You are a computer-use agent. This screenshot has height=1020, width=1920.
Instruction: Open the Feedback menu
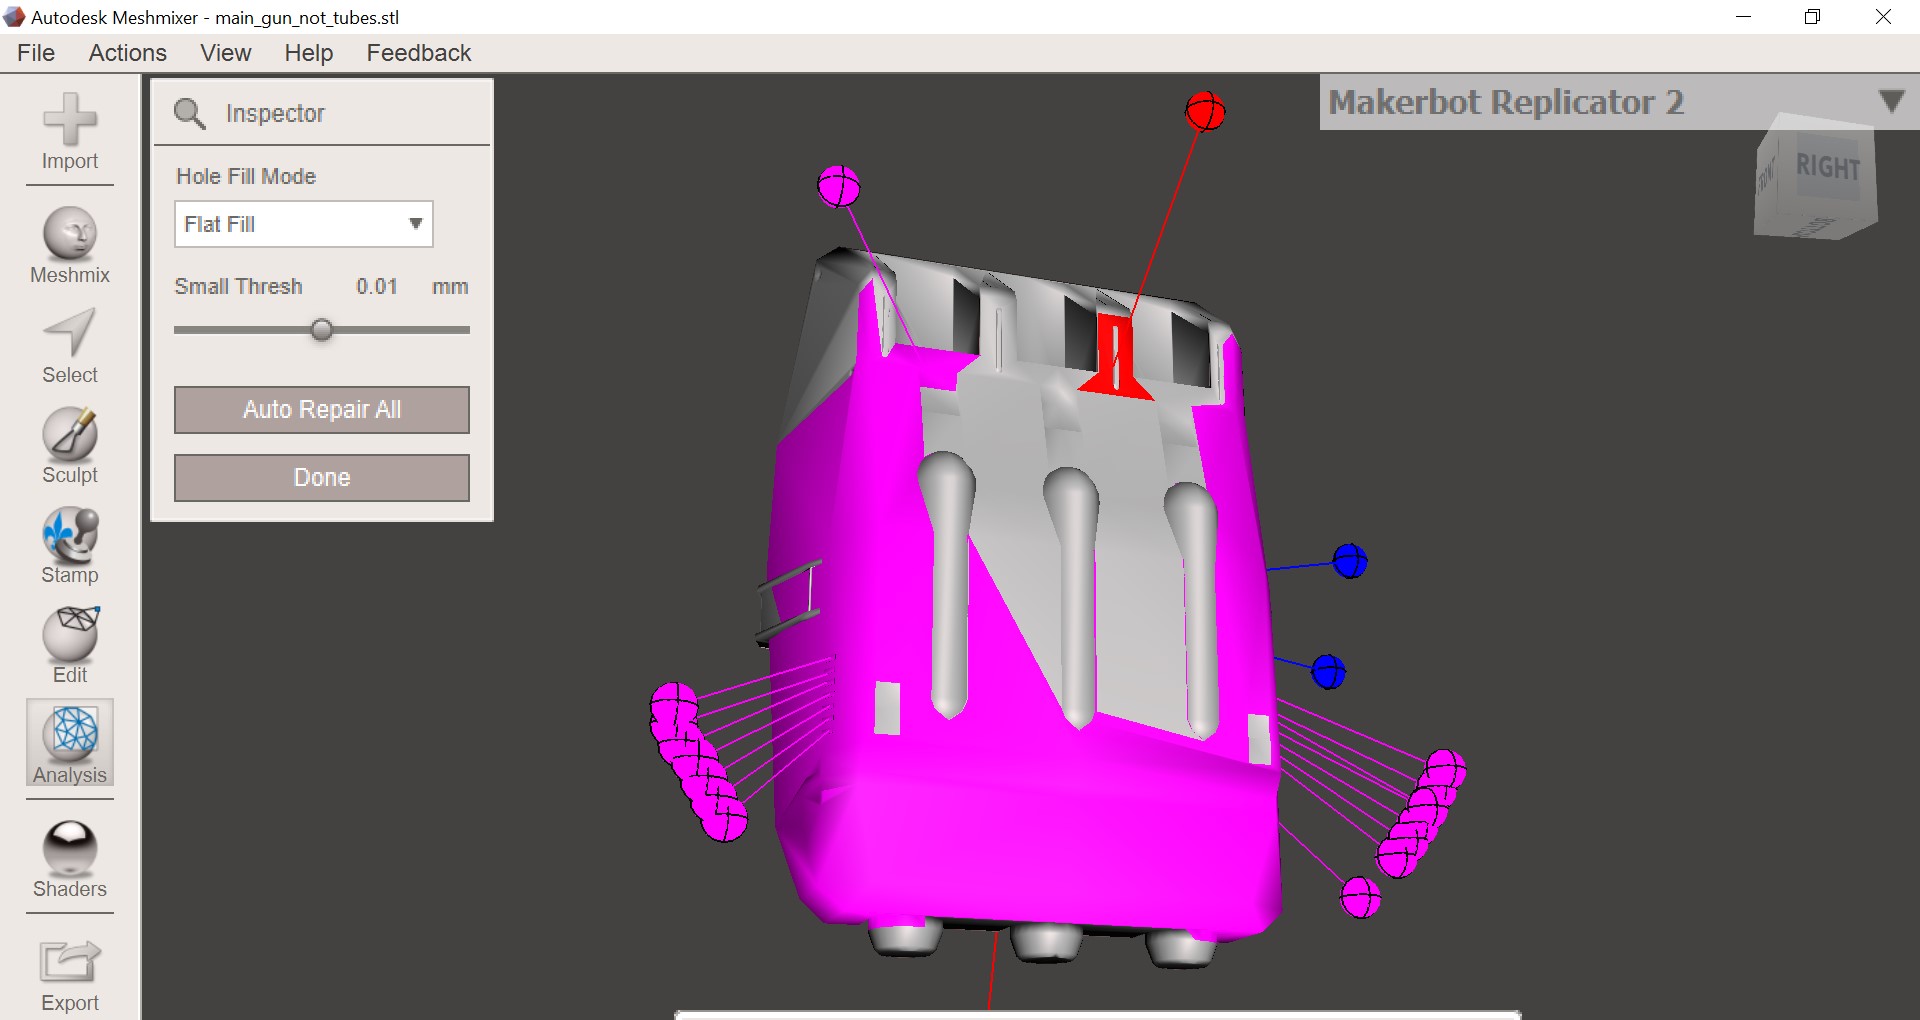(x=418, y=53)
